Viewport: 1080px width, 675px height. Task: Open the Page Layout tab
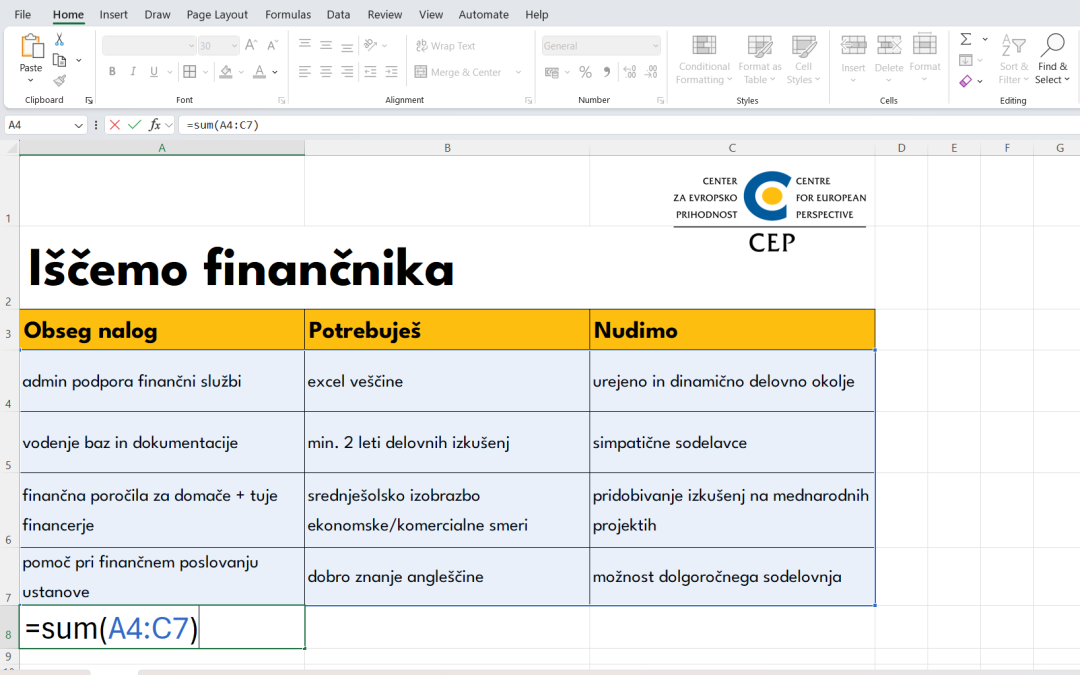[x=217, y=15]
